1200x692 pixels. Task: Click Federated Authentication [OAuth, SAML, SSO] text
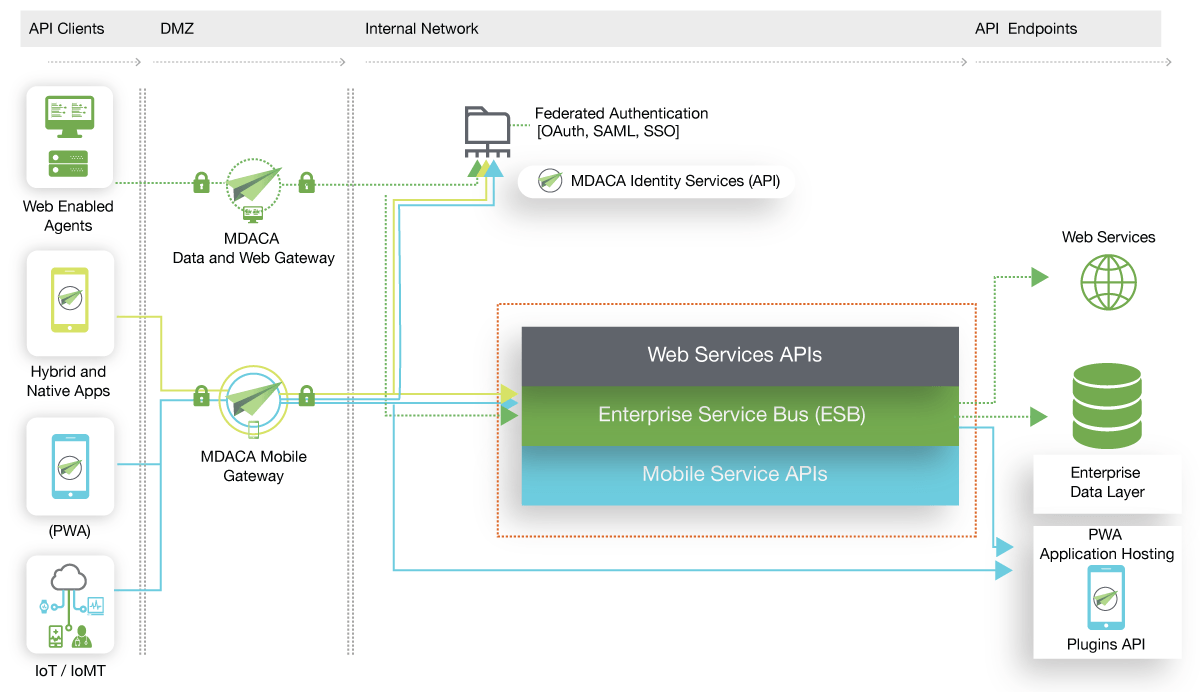[621, 123]
